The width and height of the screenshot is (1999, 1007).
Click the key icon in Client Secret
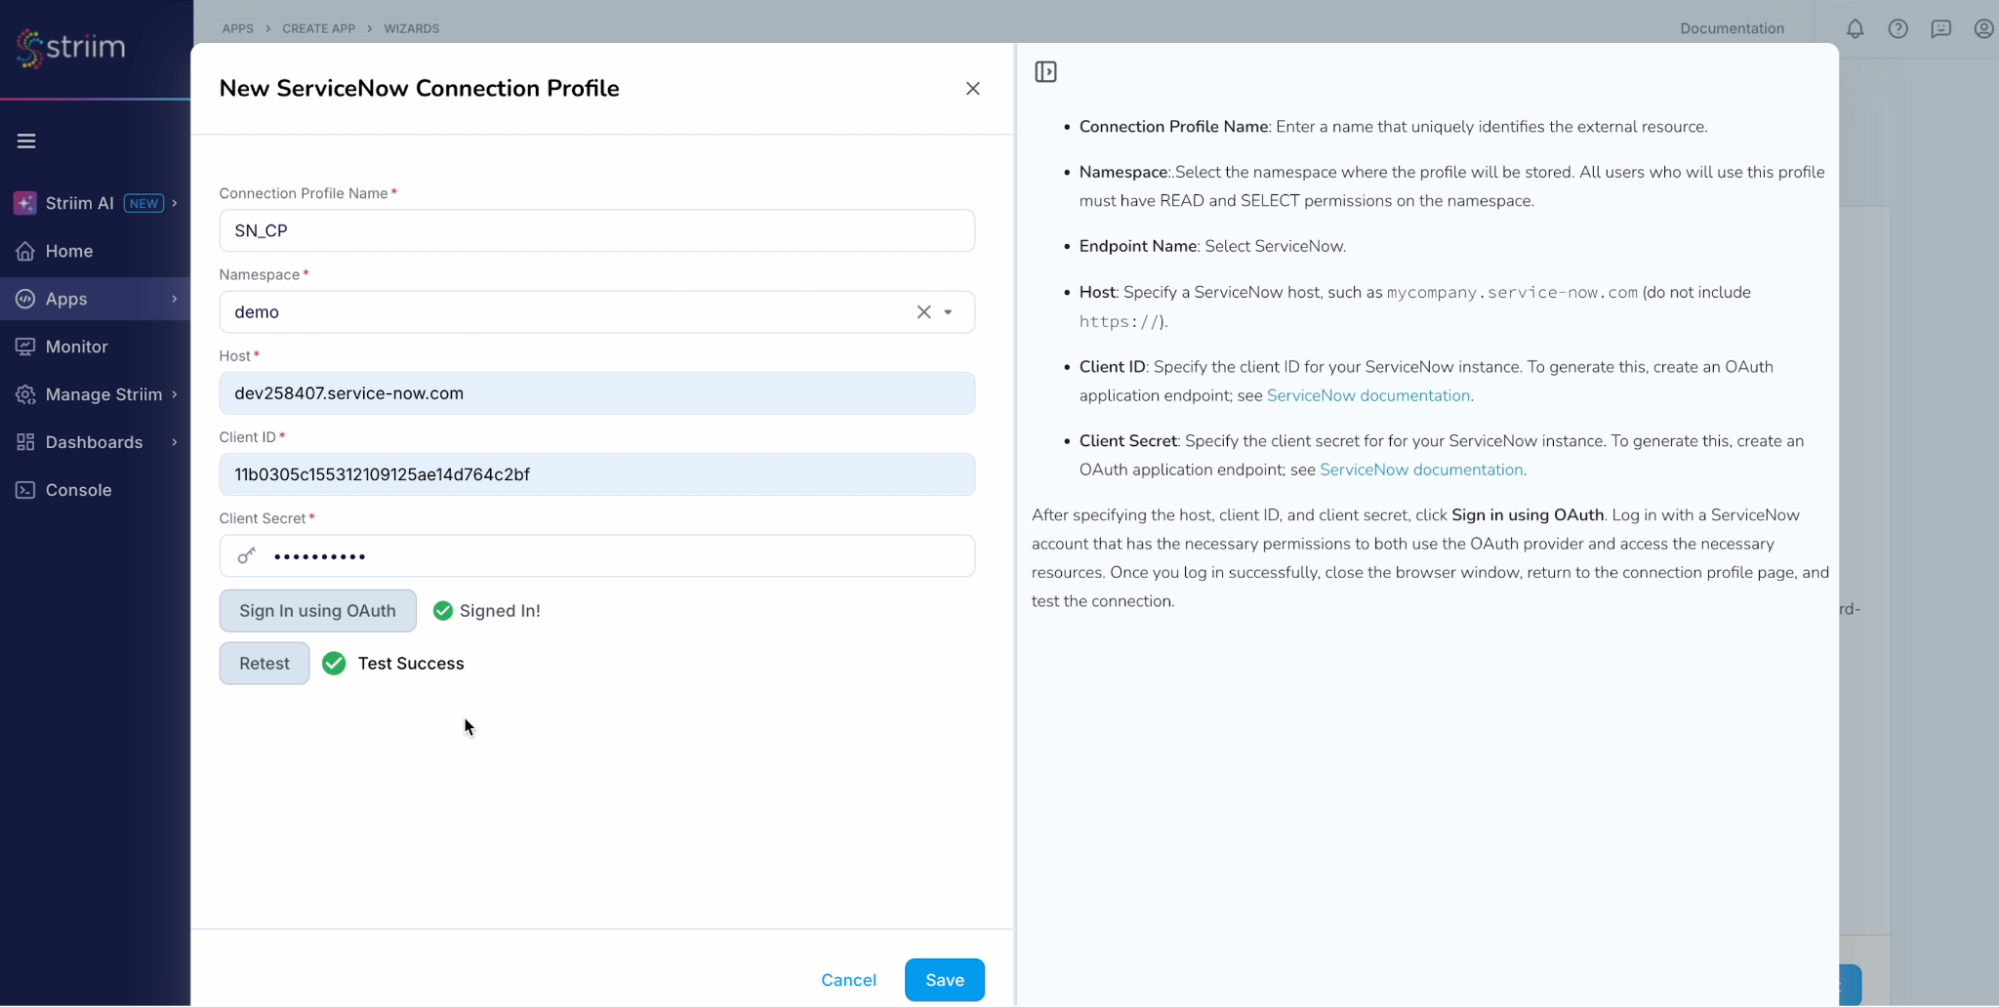click(x=247, y=556)
